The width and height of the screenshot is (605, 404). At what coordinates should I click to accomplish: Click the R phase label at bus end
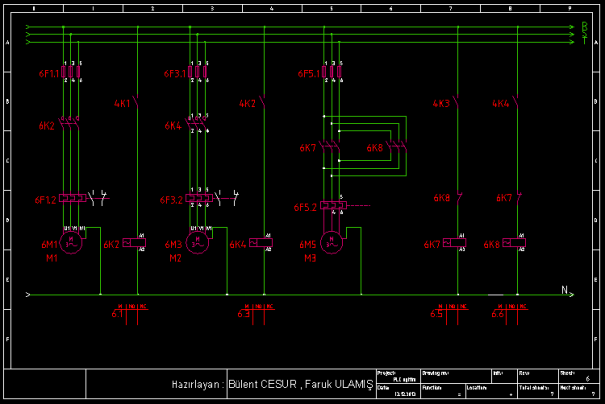point(585,26)
